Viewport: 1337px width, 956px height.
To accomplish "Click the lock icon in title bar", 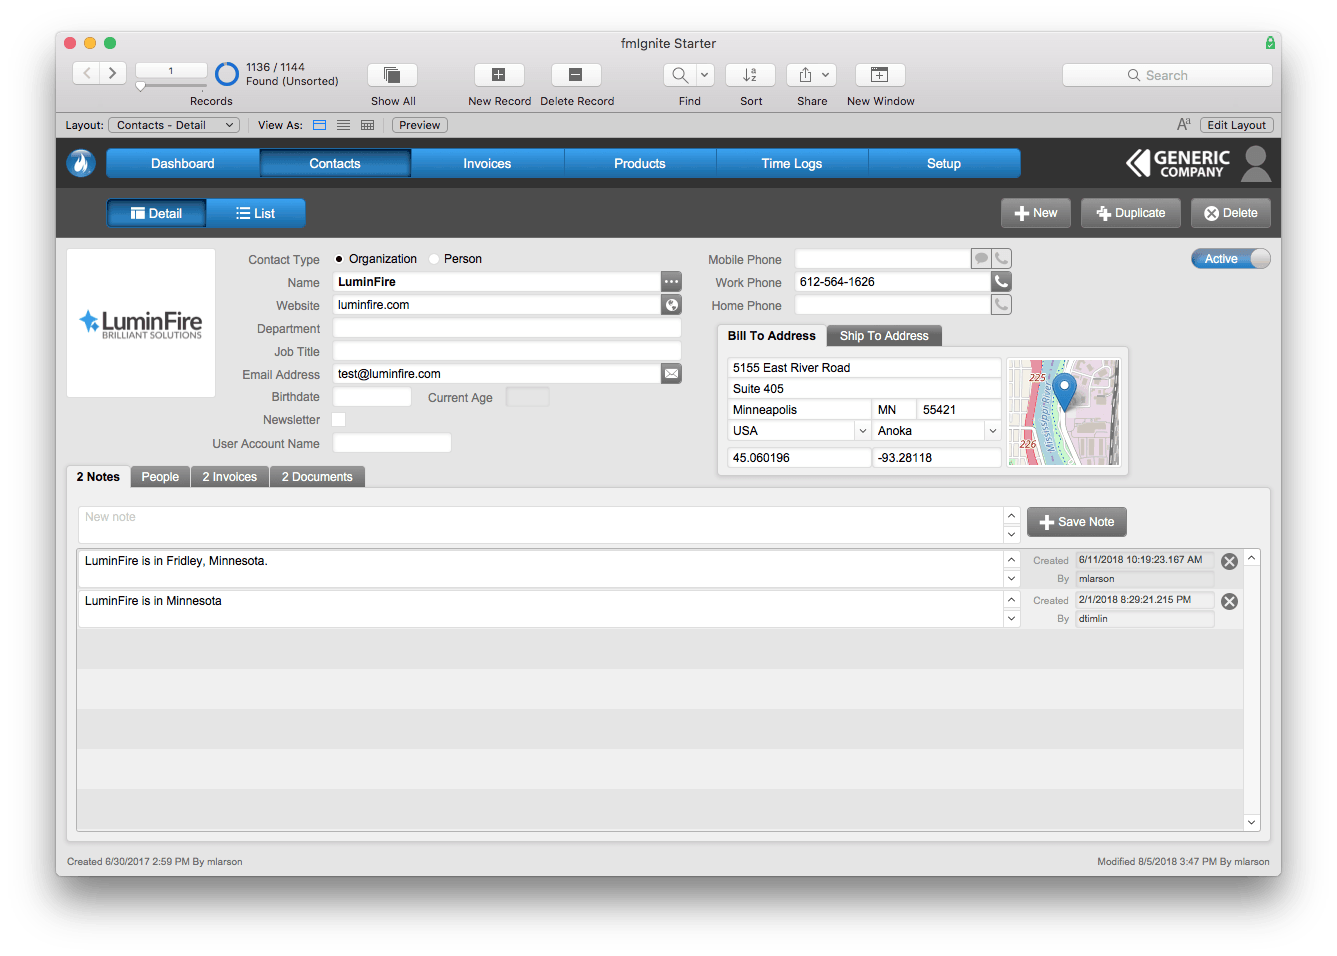I will click(1270, 43).
